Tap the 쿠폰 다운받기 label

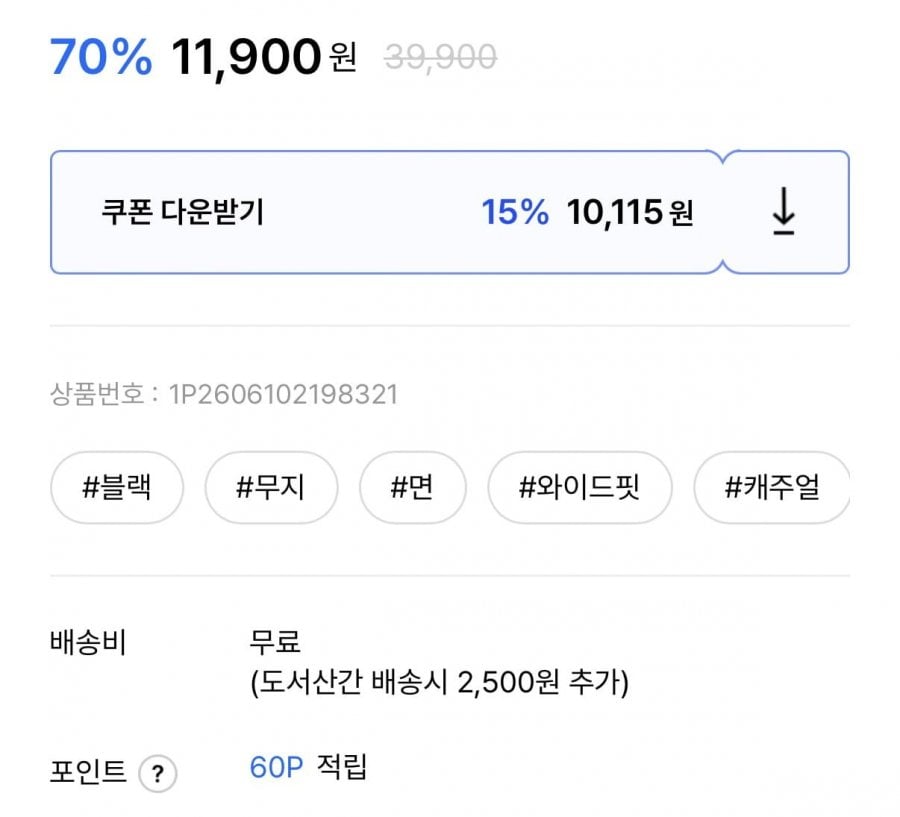click(182, 212)
